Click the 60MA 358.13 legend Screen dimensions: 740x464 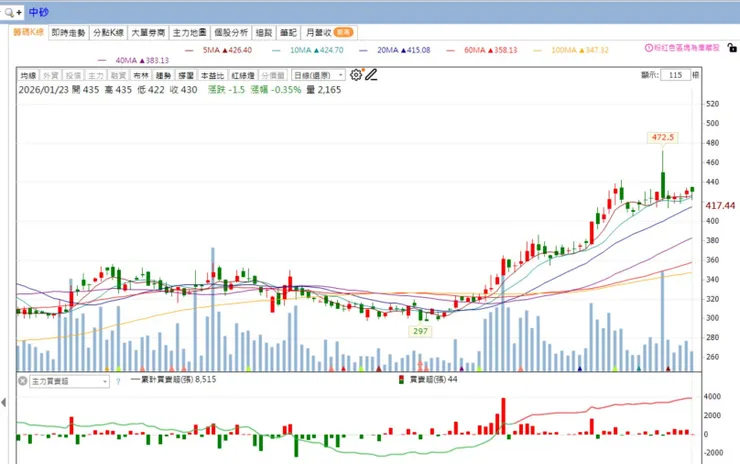pyautogui.click(x=482, y=50)
